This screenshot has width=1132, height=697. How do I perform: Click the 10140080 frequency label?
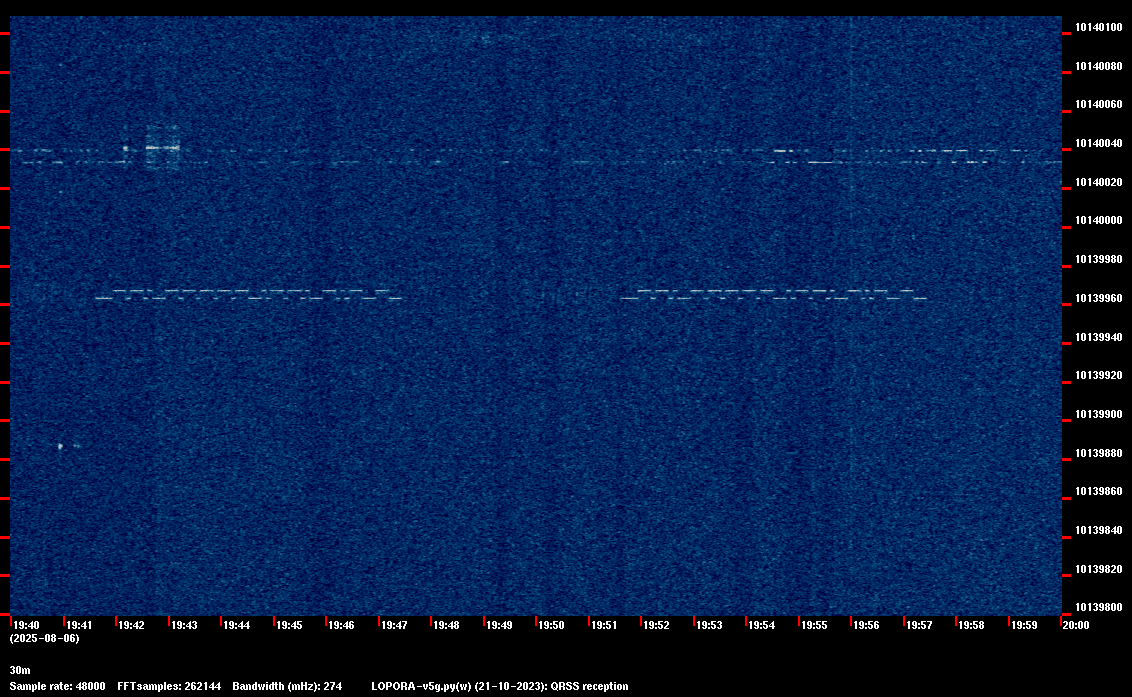tap(1098, 66)
